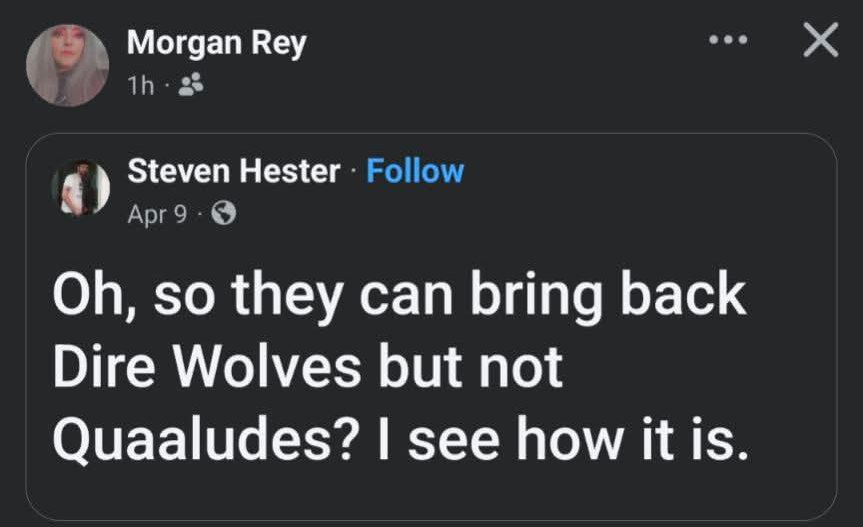Open Steven Hester's profile picture
This screenshot has width=863, height=527.
pyautogui.click(x=81, y=187)
